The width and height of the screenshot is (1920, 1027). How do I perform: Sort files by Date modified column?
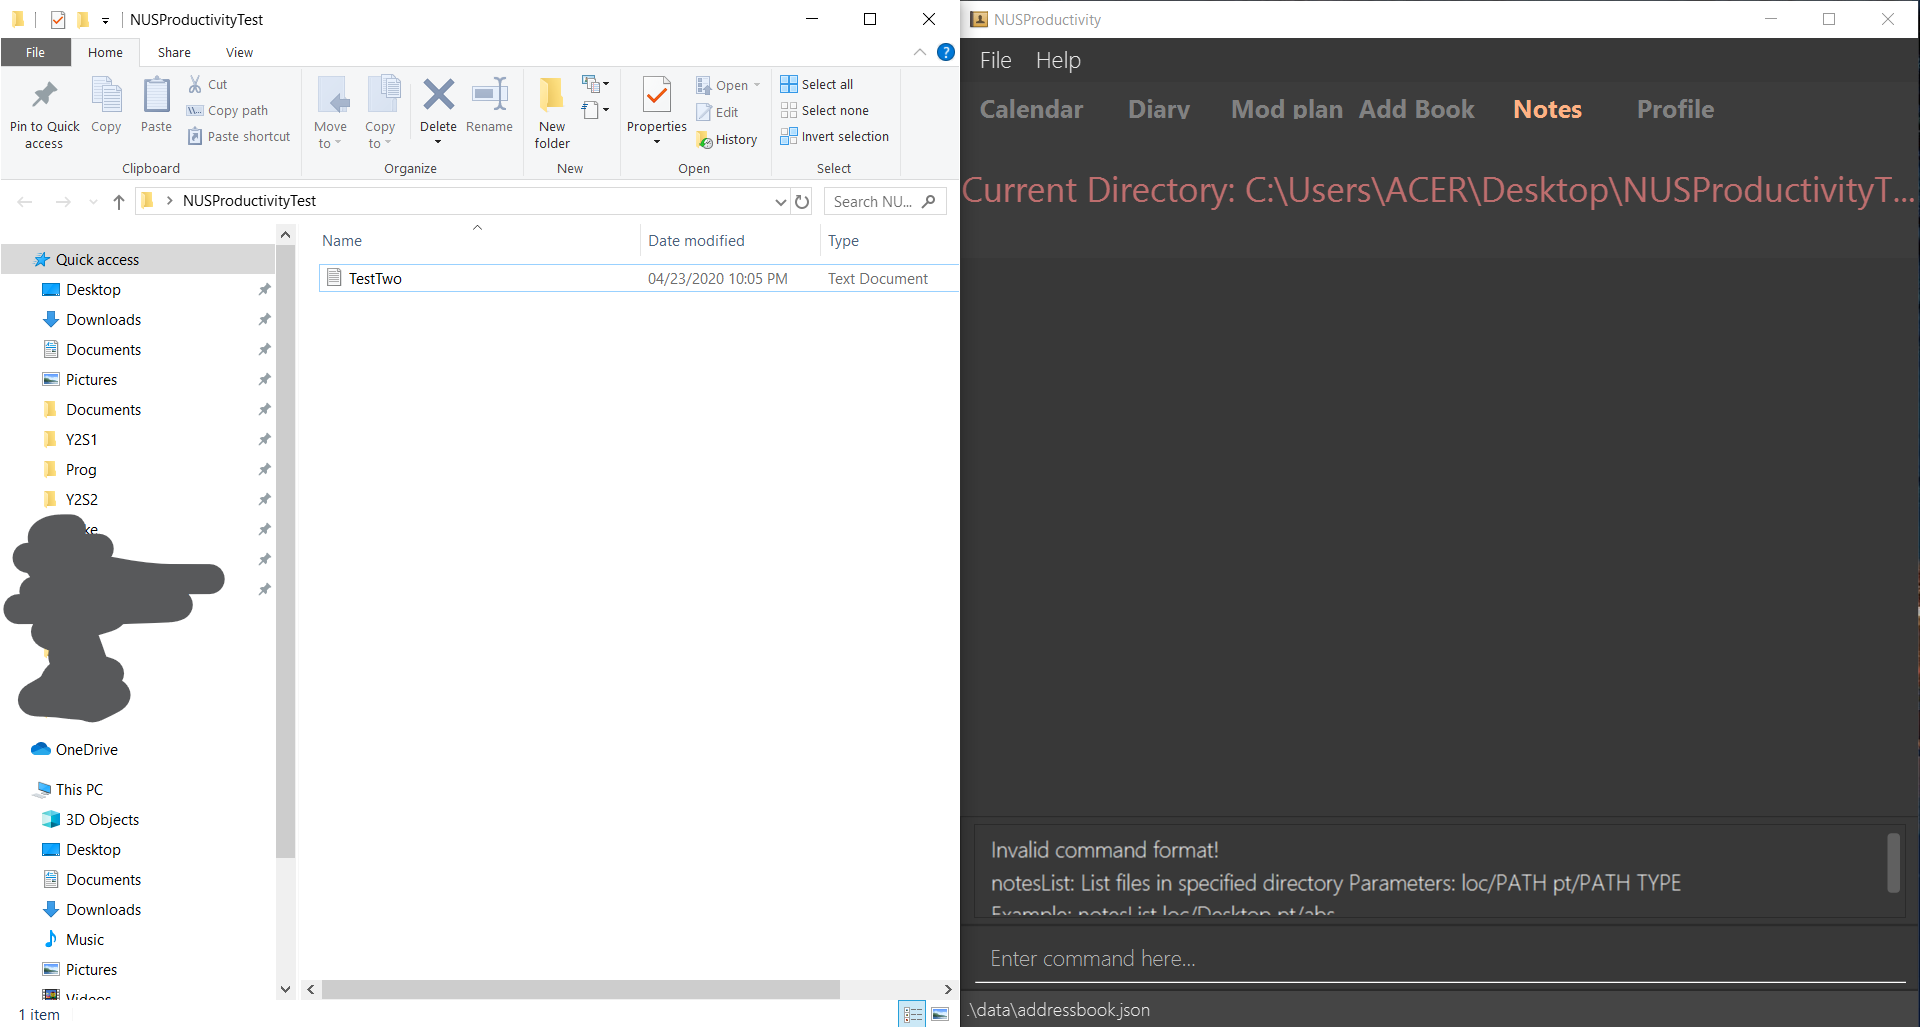pos(696,241)
